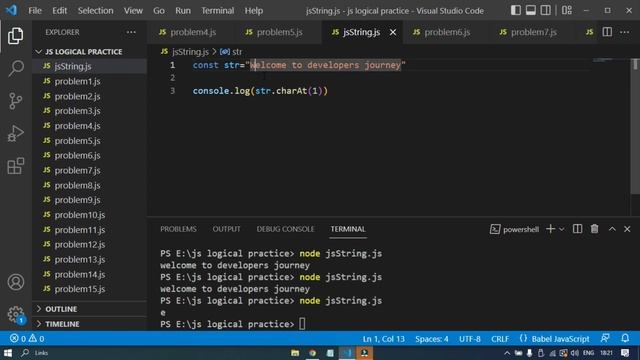
Task: Toggle secondary side bar layout button
Action: (545, 10)
